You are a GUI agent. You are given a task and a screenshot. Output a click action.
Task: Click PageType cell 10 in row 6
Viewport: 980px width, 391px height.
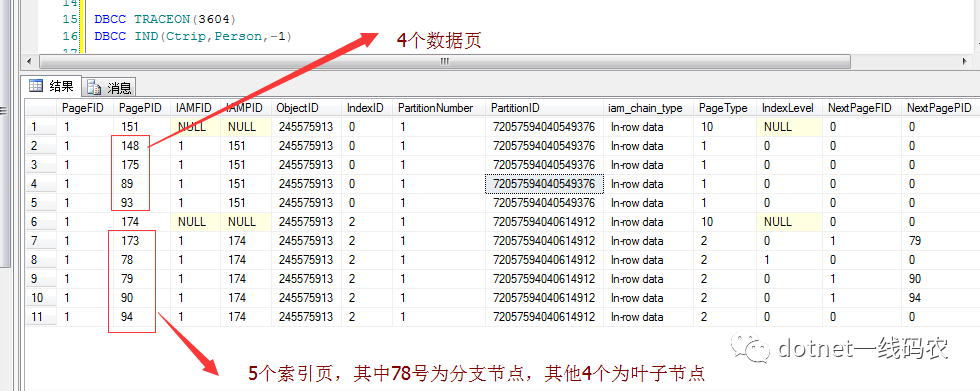coord(725,222)
